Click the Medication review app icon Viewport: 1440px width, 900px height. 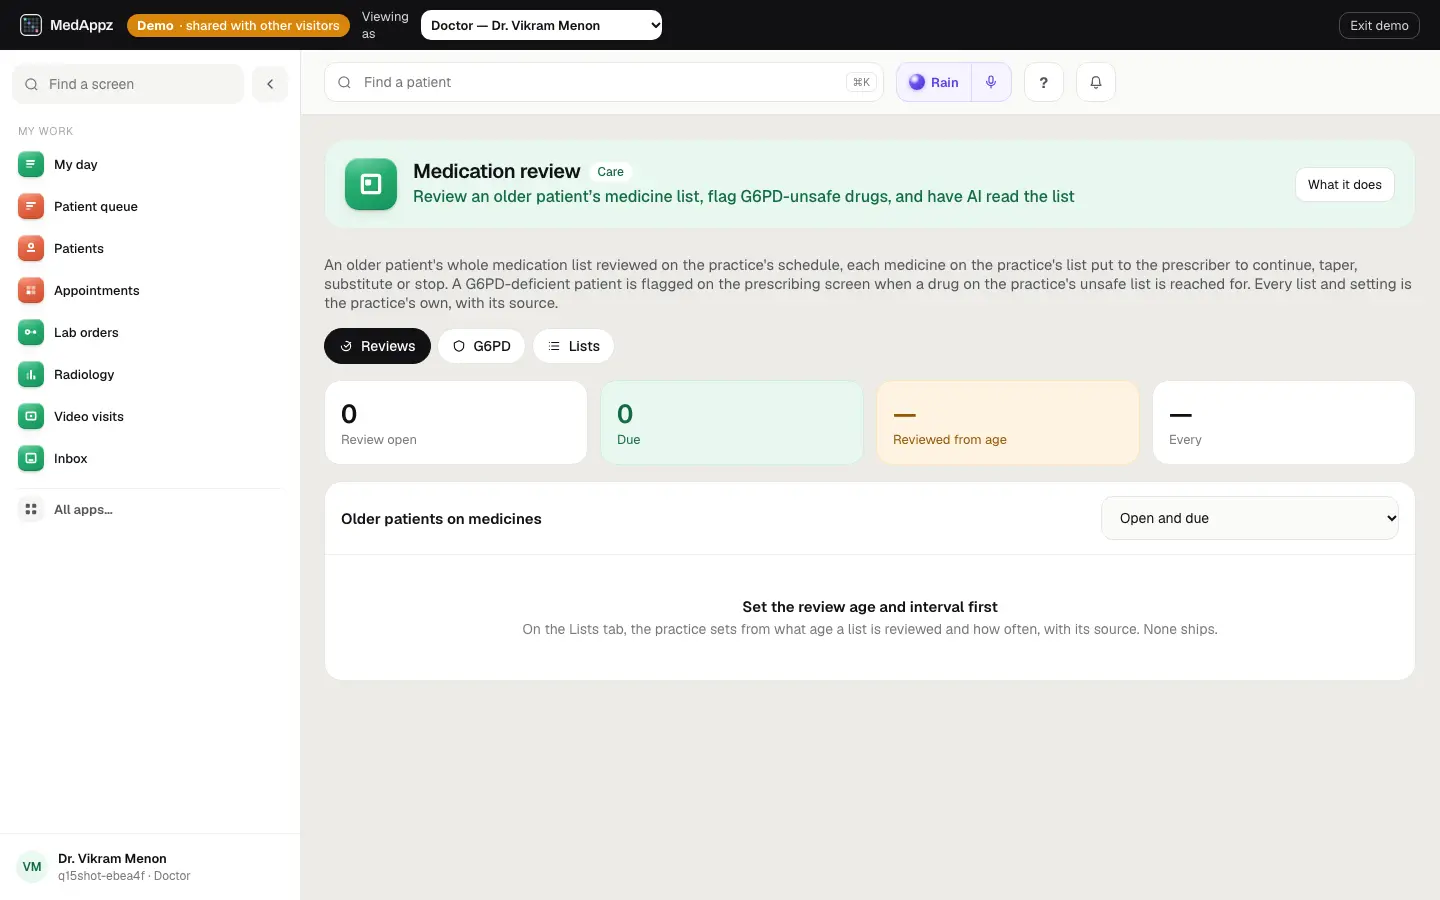[x=371, y=184]
